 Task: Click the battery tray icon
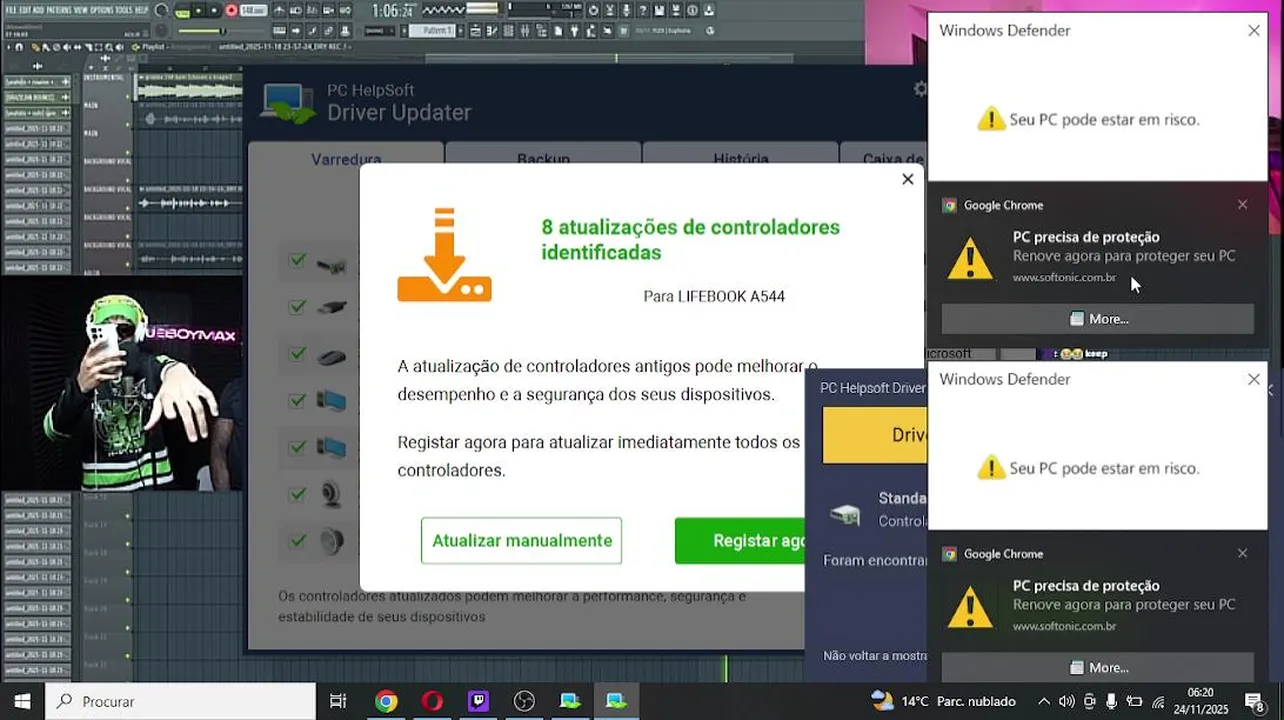1134,701
